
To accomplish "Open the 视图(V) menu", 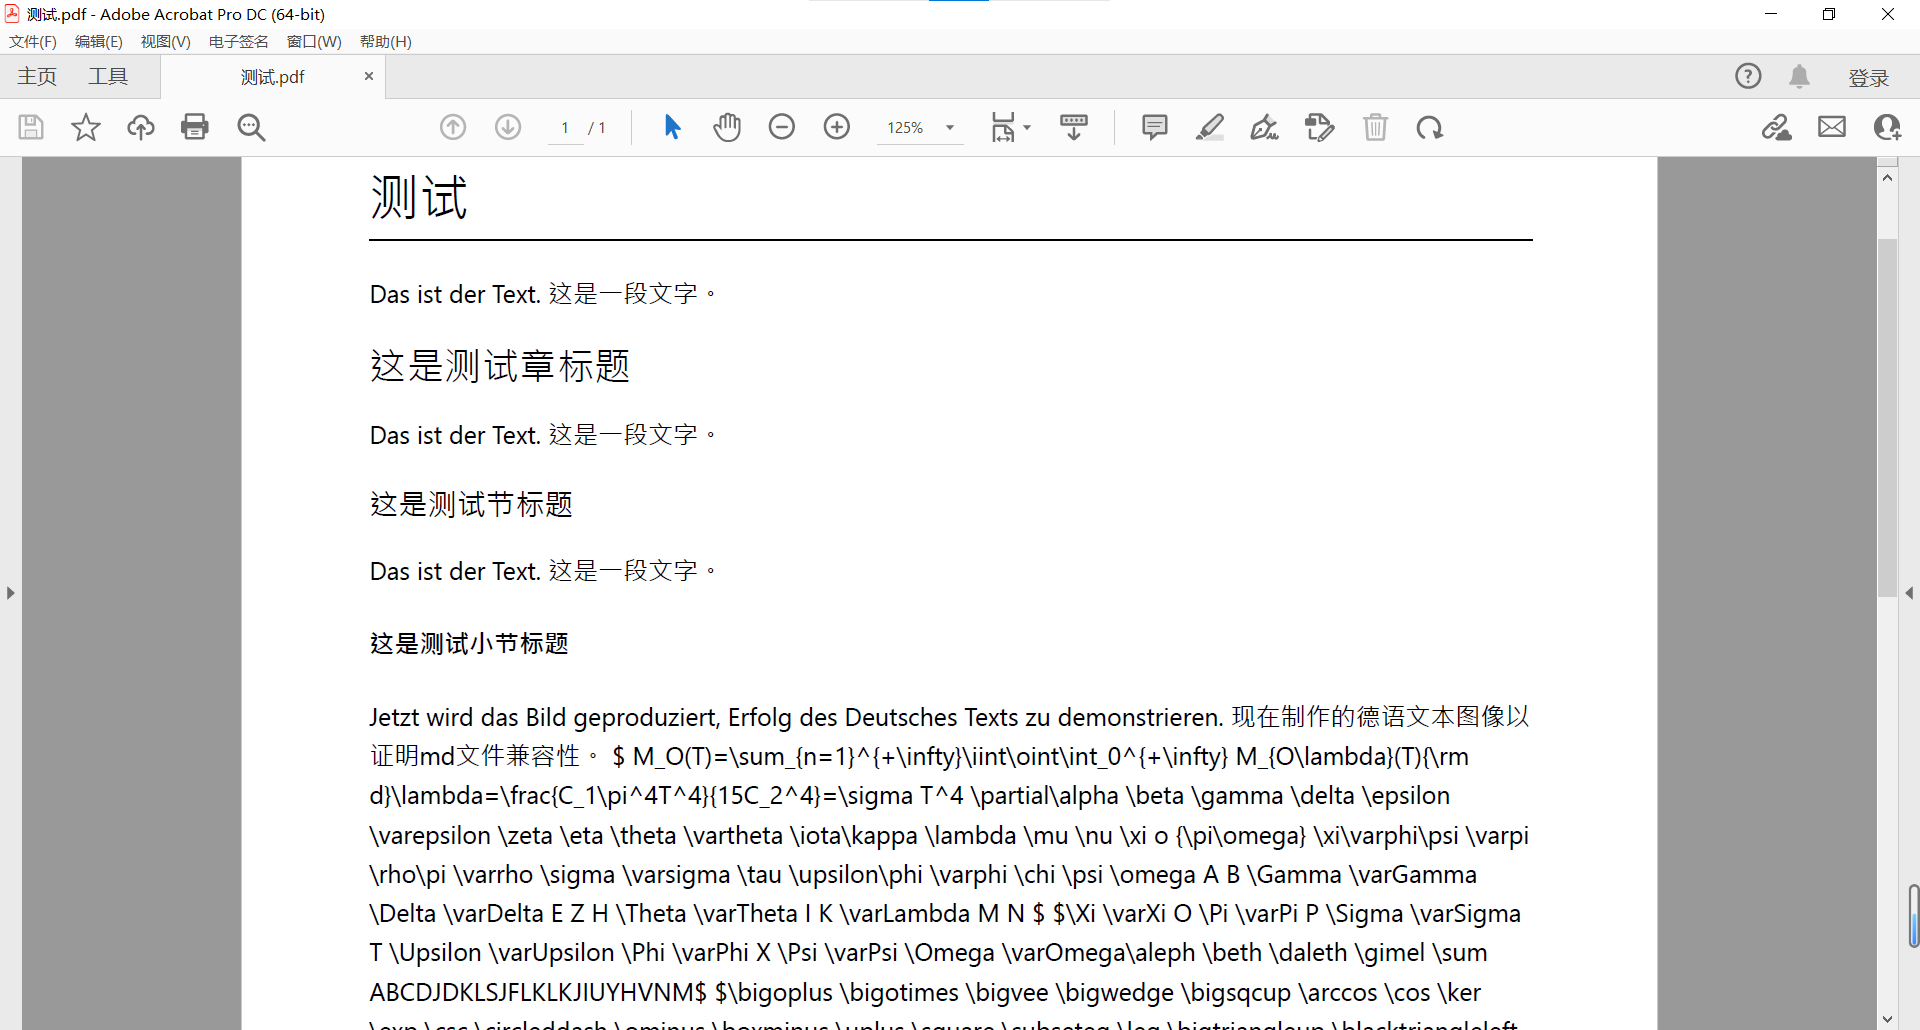I will 165,41.
